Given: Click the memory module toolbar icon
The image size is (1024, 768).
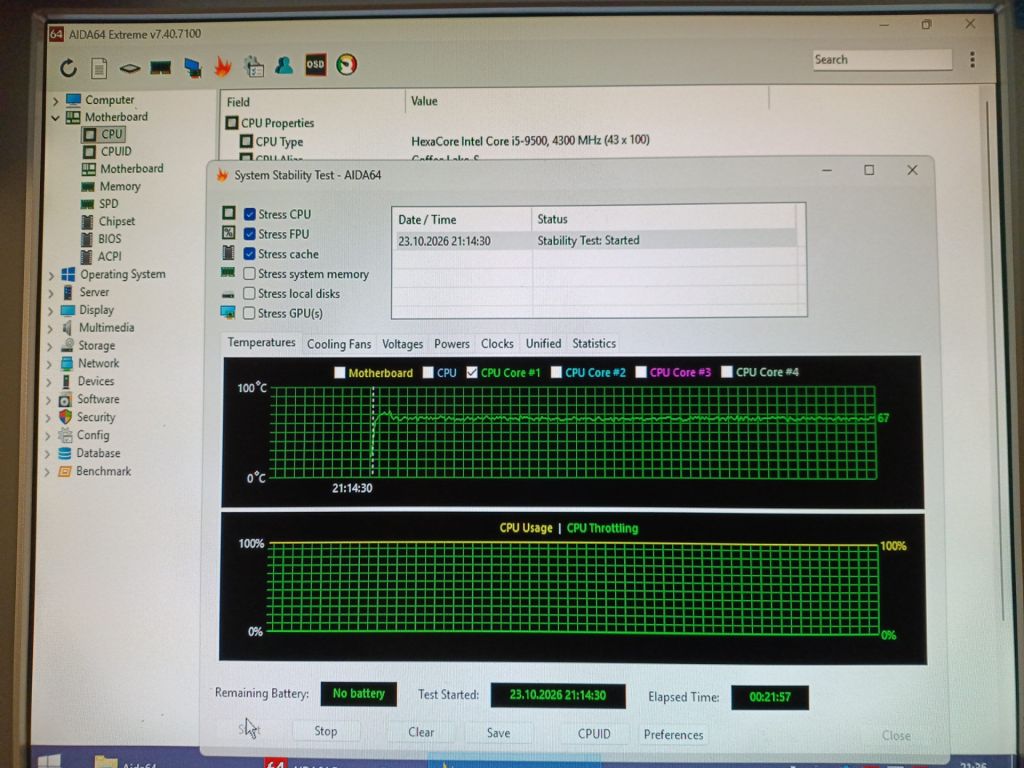Looking at the screenshot, I should click(161, 67).
